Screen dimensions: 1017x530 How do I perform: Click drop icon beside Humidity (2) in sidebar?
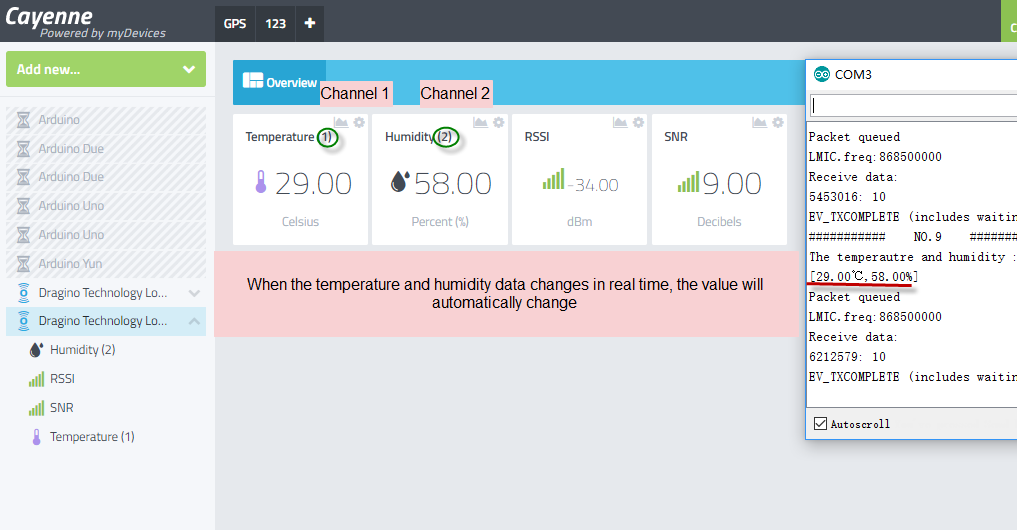pos(36,350)
